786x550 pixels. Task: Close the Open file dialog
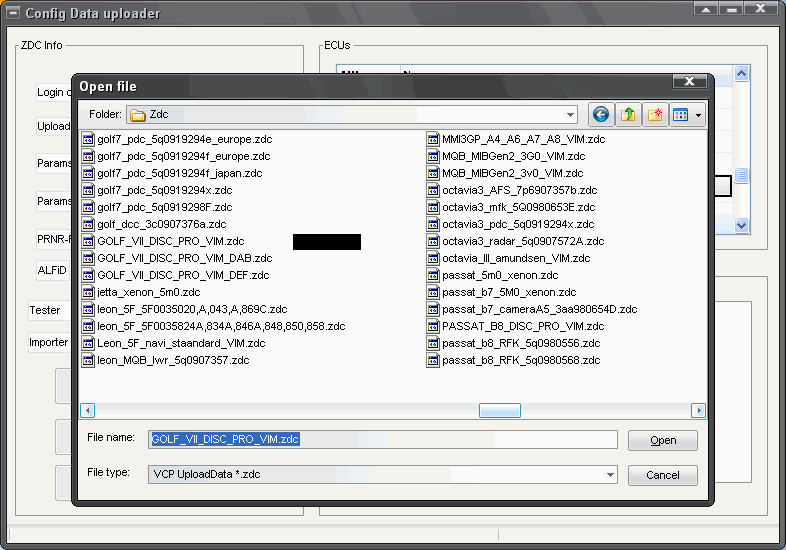[689, 81]
